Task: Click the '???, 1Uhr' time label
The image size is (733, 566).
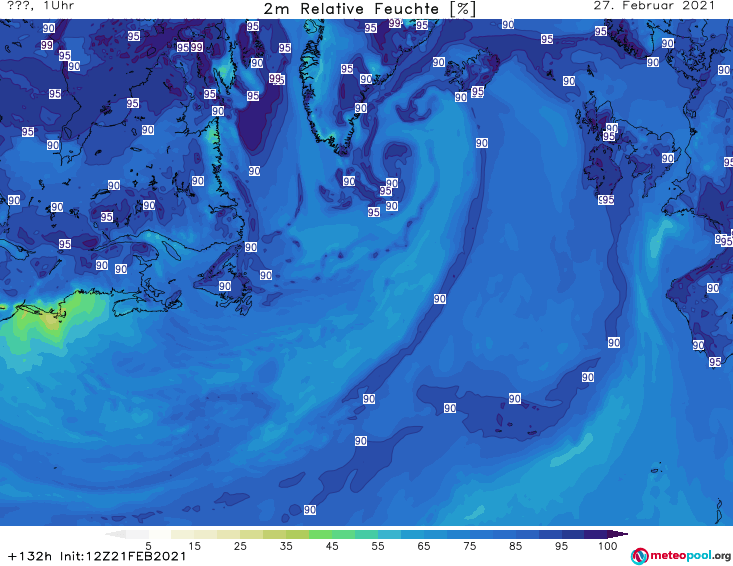Action: point(40,6)
